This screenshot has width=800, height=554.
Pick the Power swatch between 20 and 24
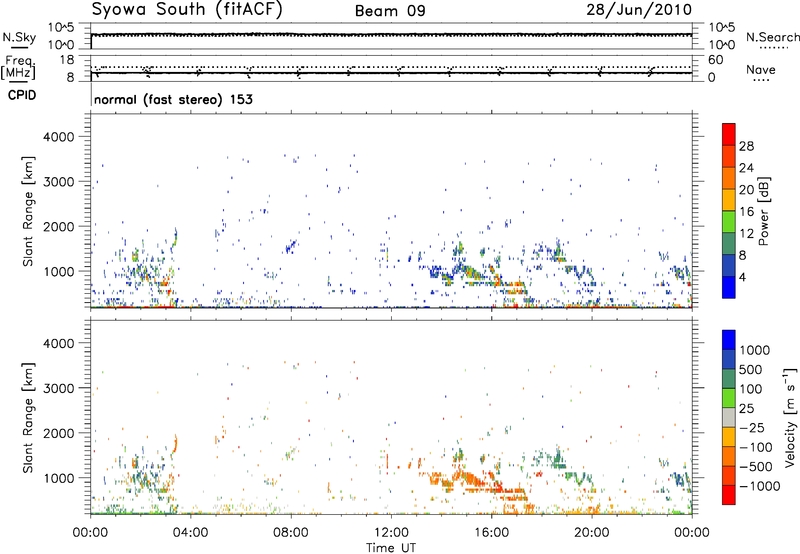click(729, 178)
